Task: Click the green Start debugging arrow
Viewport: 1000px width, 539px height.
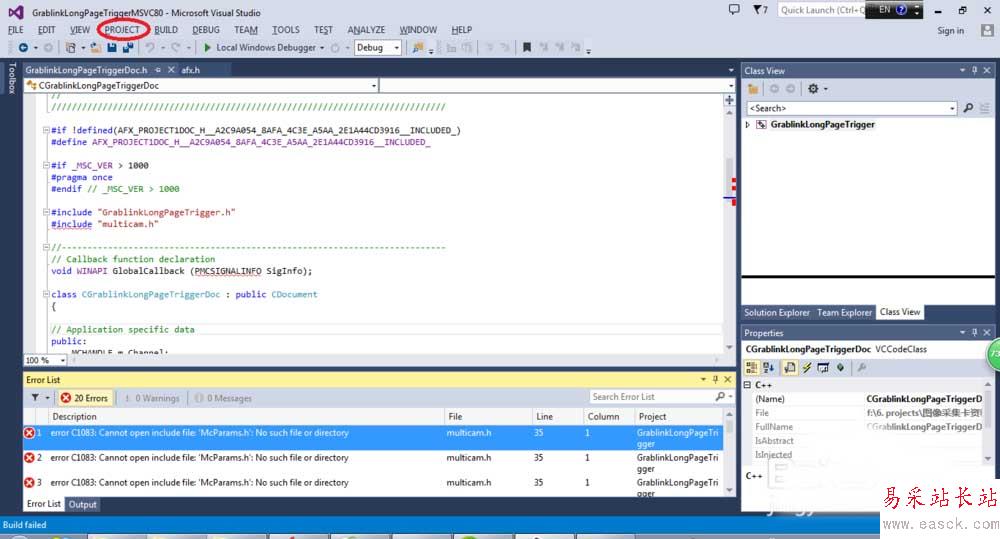Action: click(x=207, y=47)
